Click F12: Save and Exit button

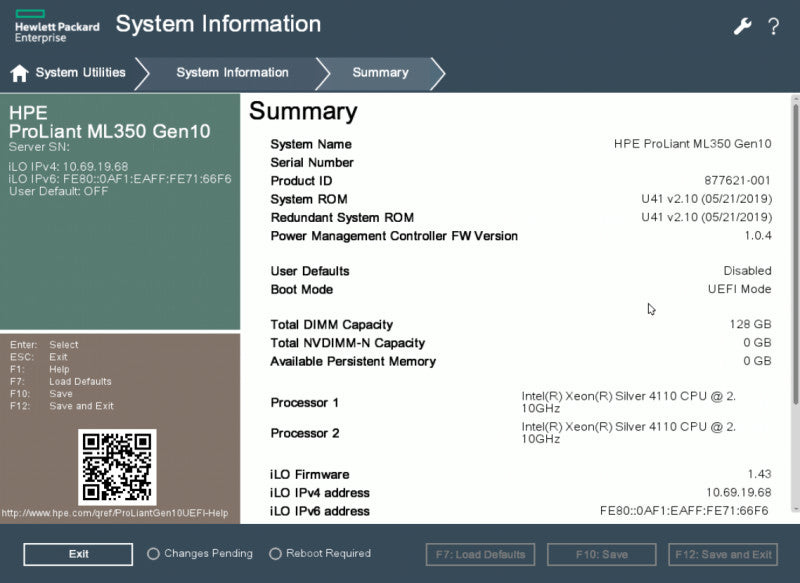tap(723, 554)
